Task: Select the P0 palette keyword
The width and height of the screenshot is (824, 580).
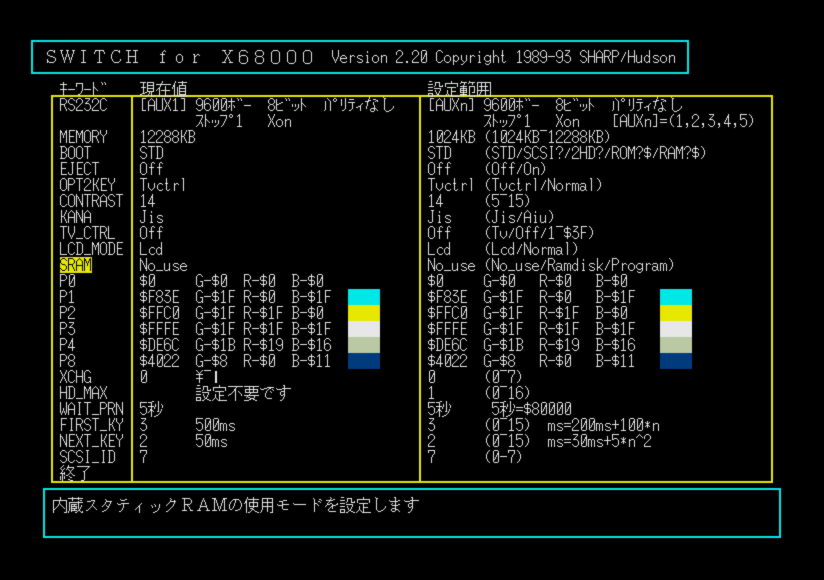Action: point(67,281)
